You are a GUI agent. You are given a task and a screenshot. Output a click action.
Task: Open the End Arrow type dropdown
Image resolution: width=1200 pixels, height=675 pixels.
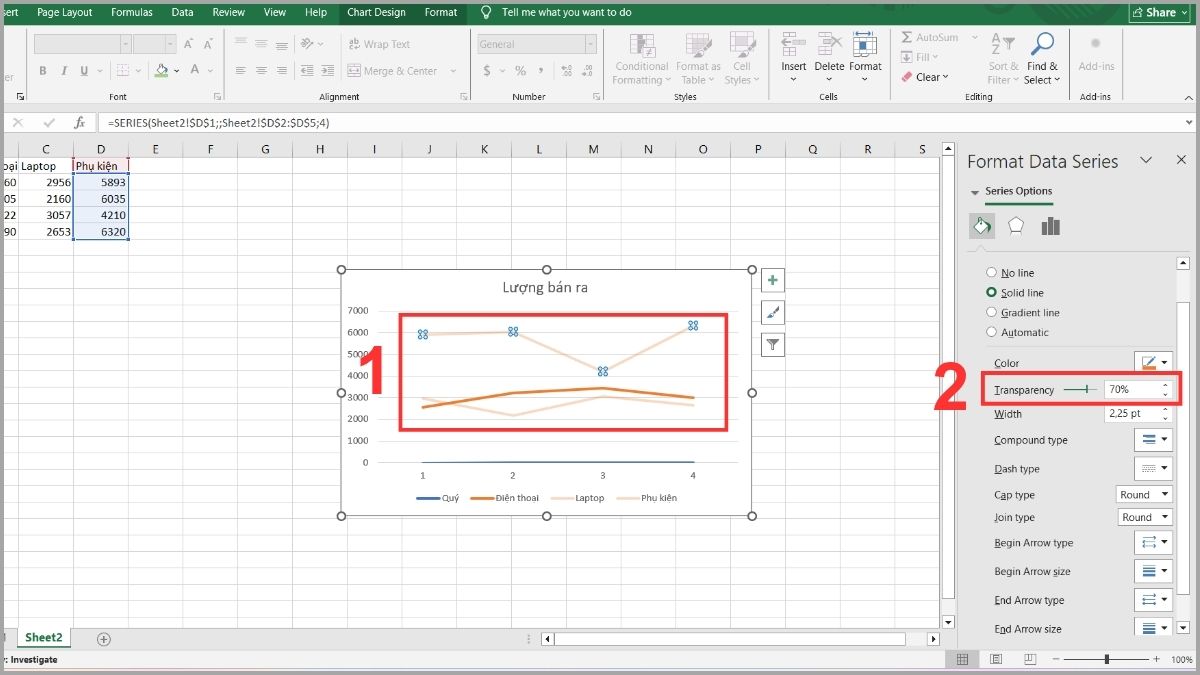click(1152, 600)
